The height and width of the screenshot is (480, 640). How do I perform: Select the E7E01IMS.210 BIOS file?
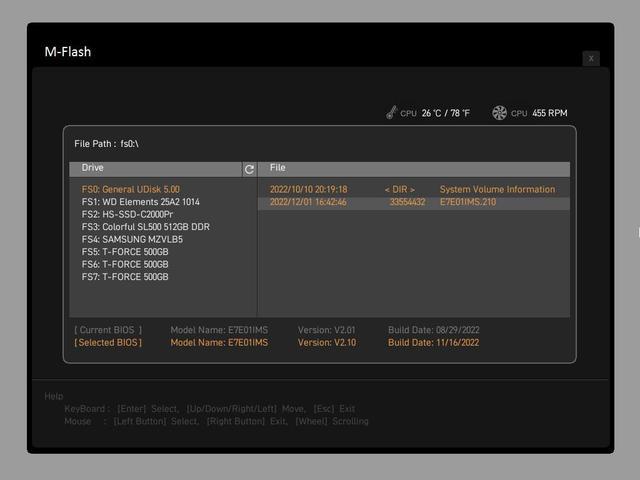click(467, 202)
